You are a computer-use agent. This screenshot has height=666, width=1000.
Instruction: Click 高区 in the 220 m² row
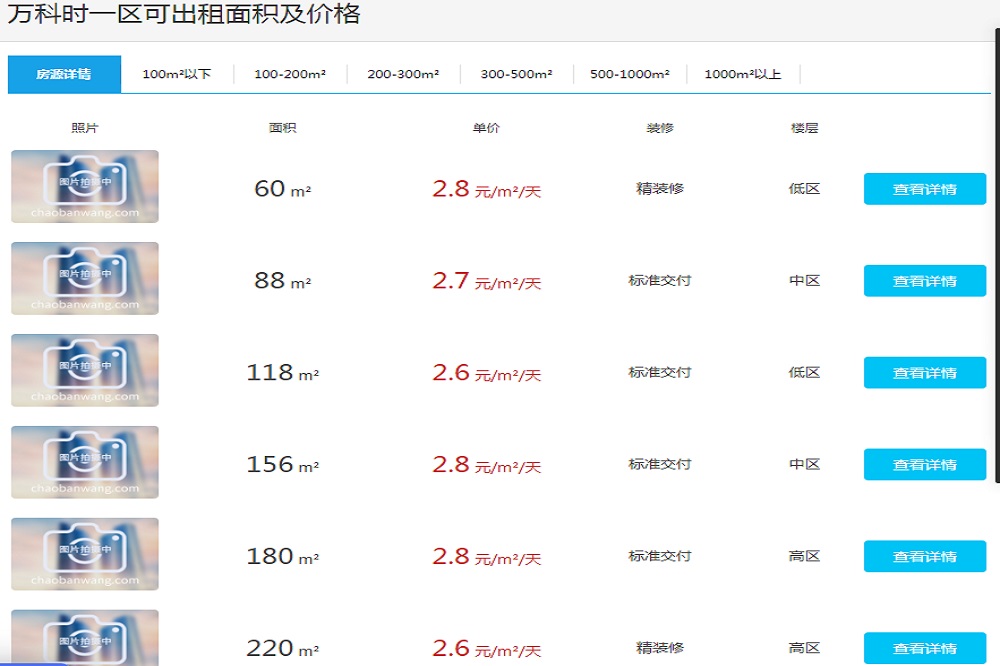tap(804, 648)
